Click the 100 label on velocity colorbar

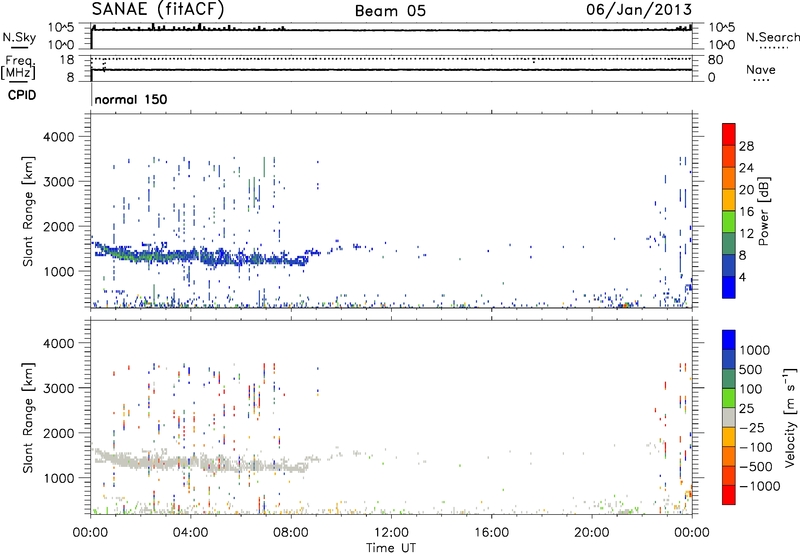tap(751, 389)
